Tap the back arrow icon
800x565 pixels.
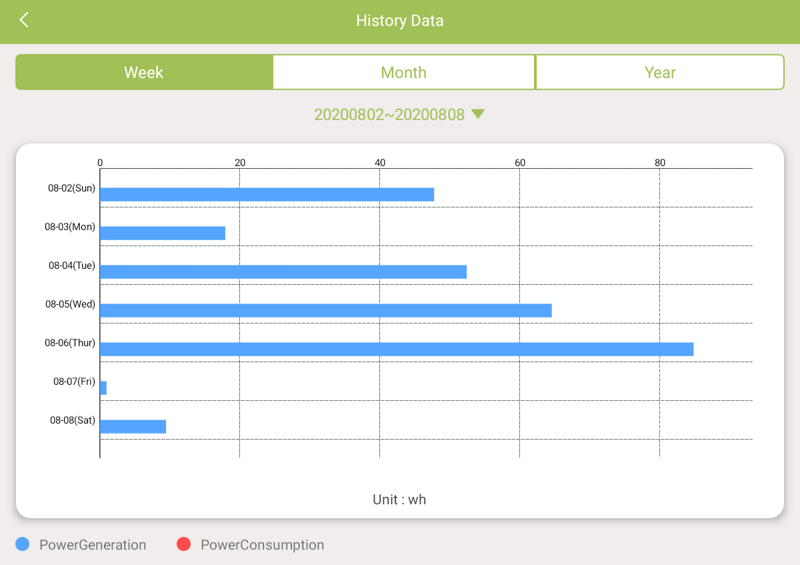pyautogui.click(x=24, y=20)
